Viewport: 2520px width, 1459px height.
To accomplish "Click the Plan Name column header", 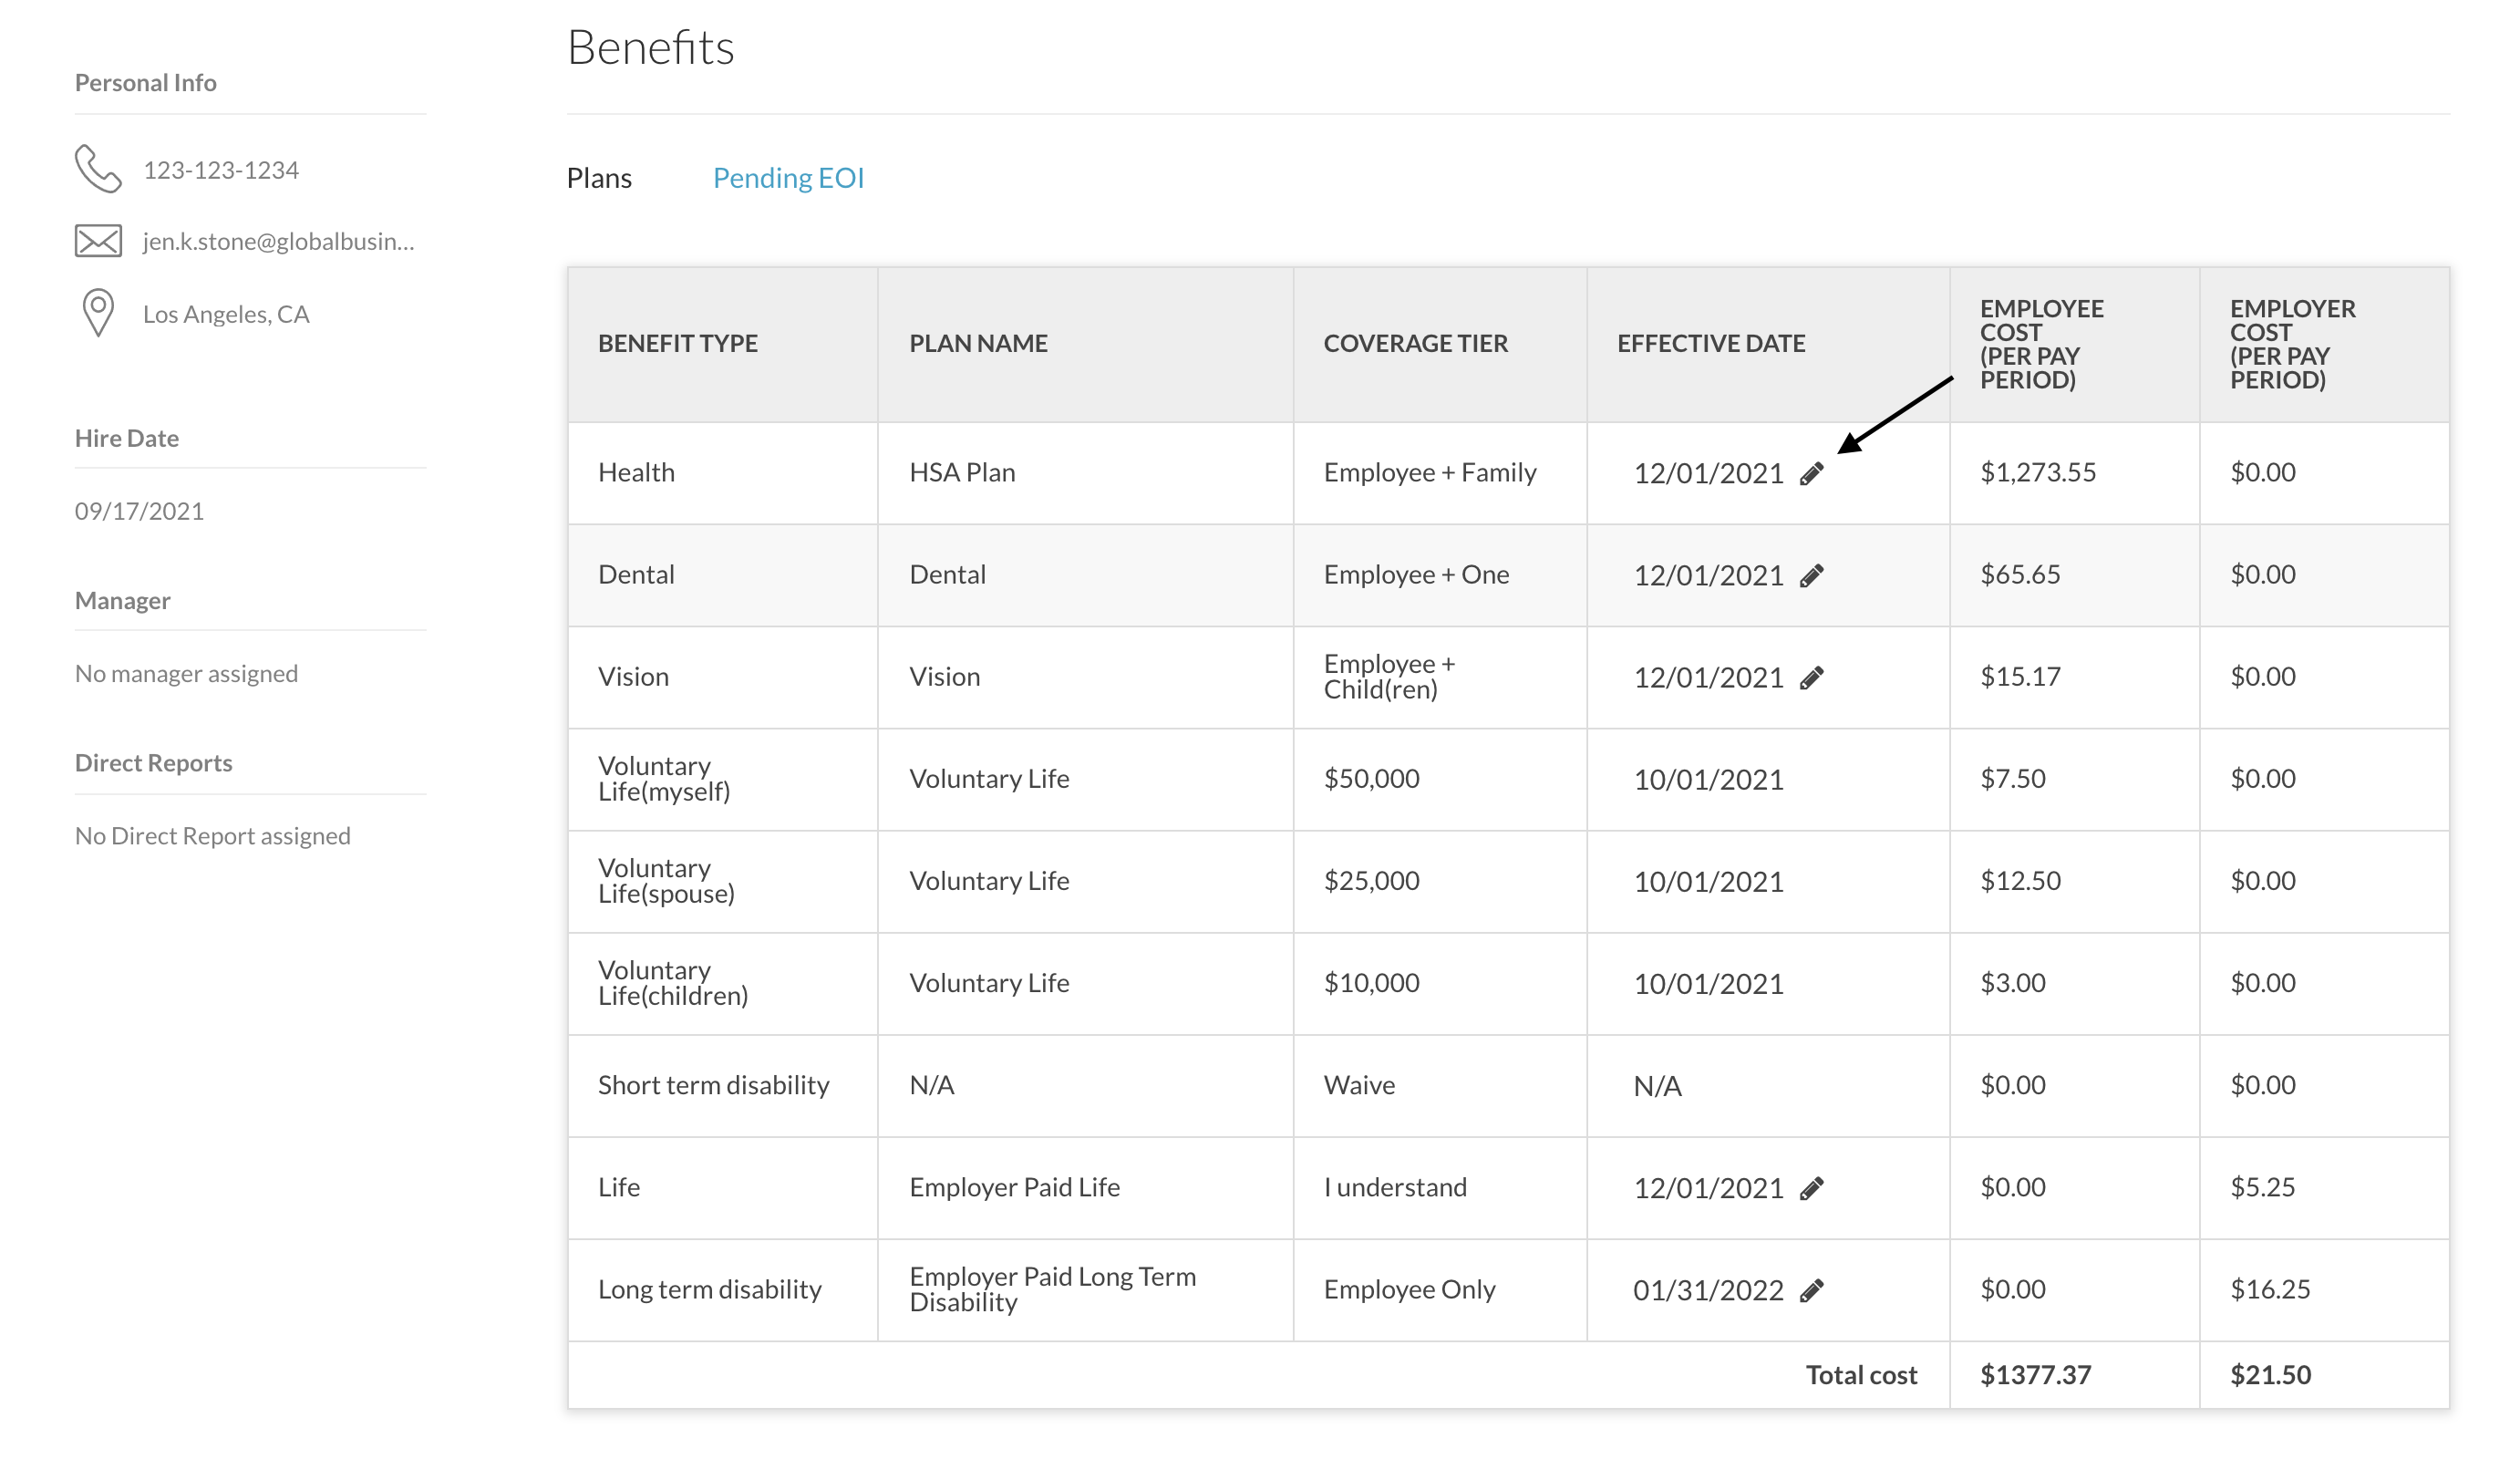I will (x=977, y=343).
